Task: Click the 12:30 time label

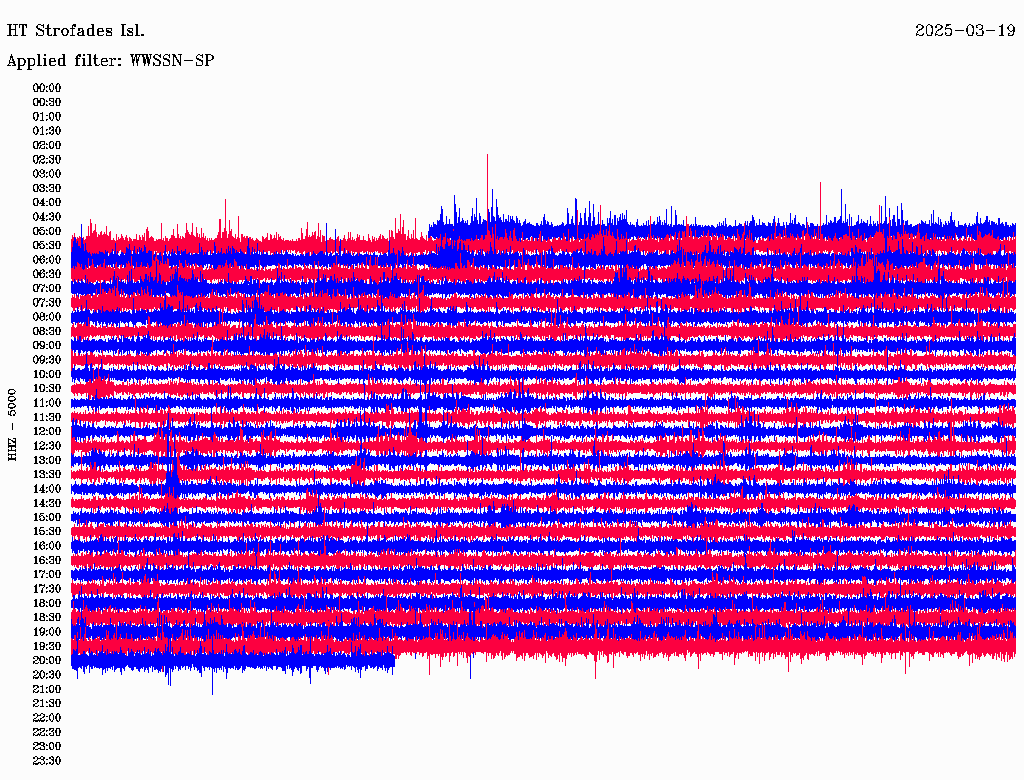Action: 47,446
